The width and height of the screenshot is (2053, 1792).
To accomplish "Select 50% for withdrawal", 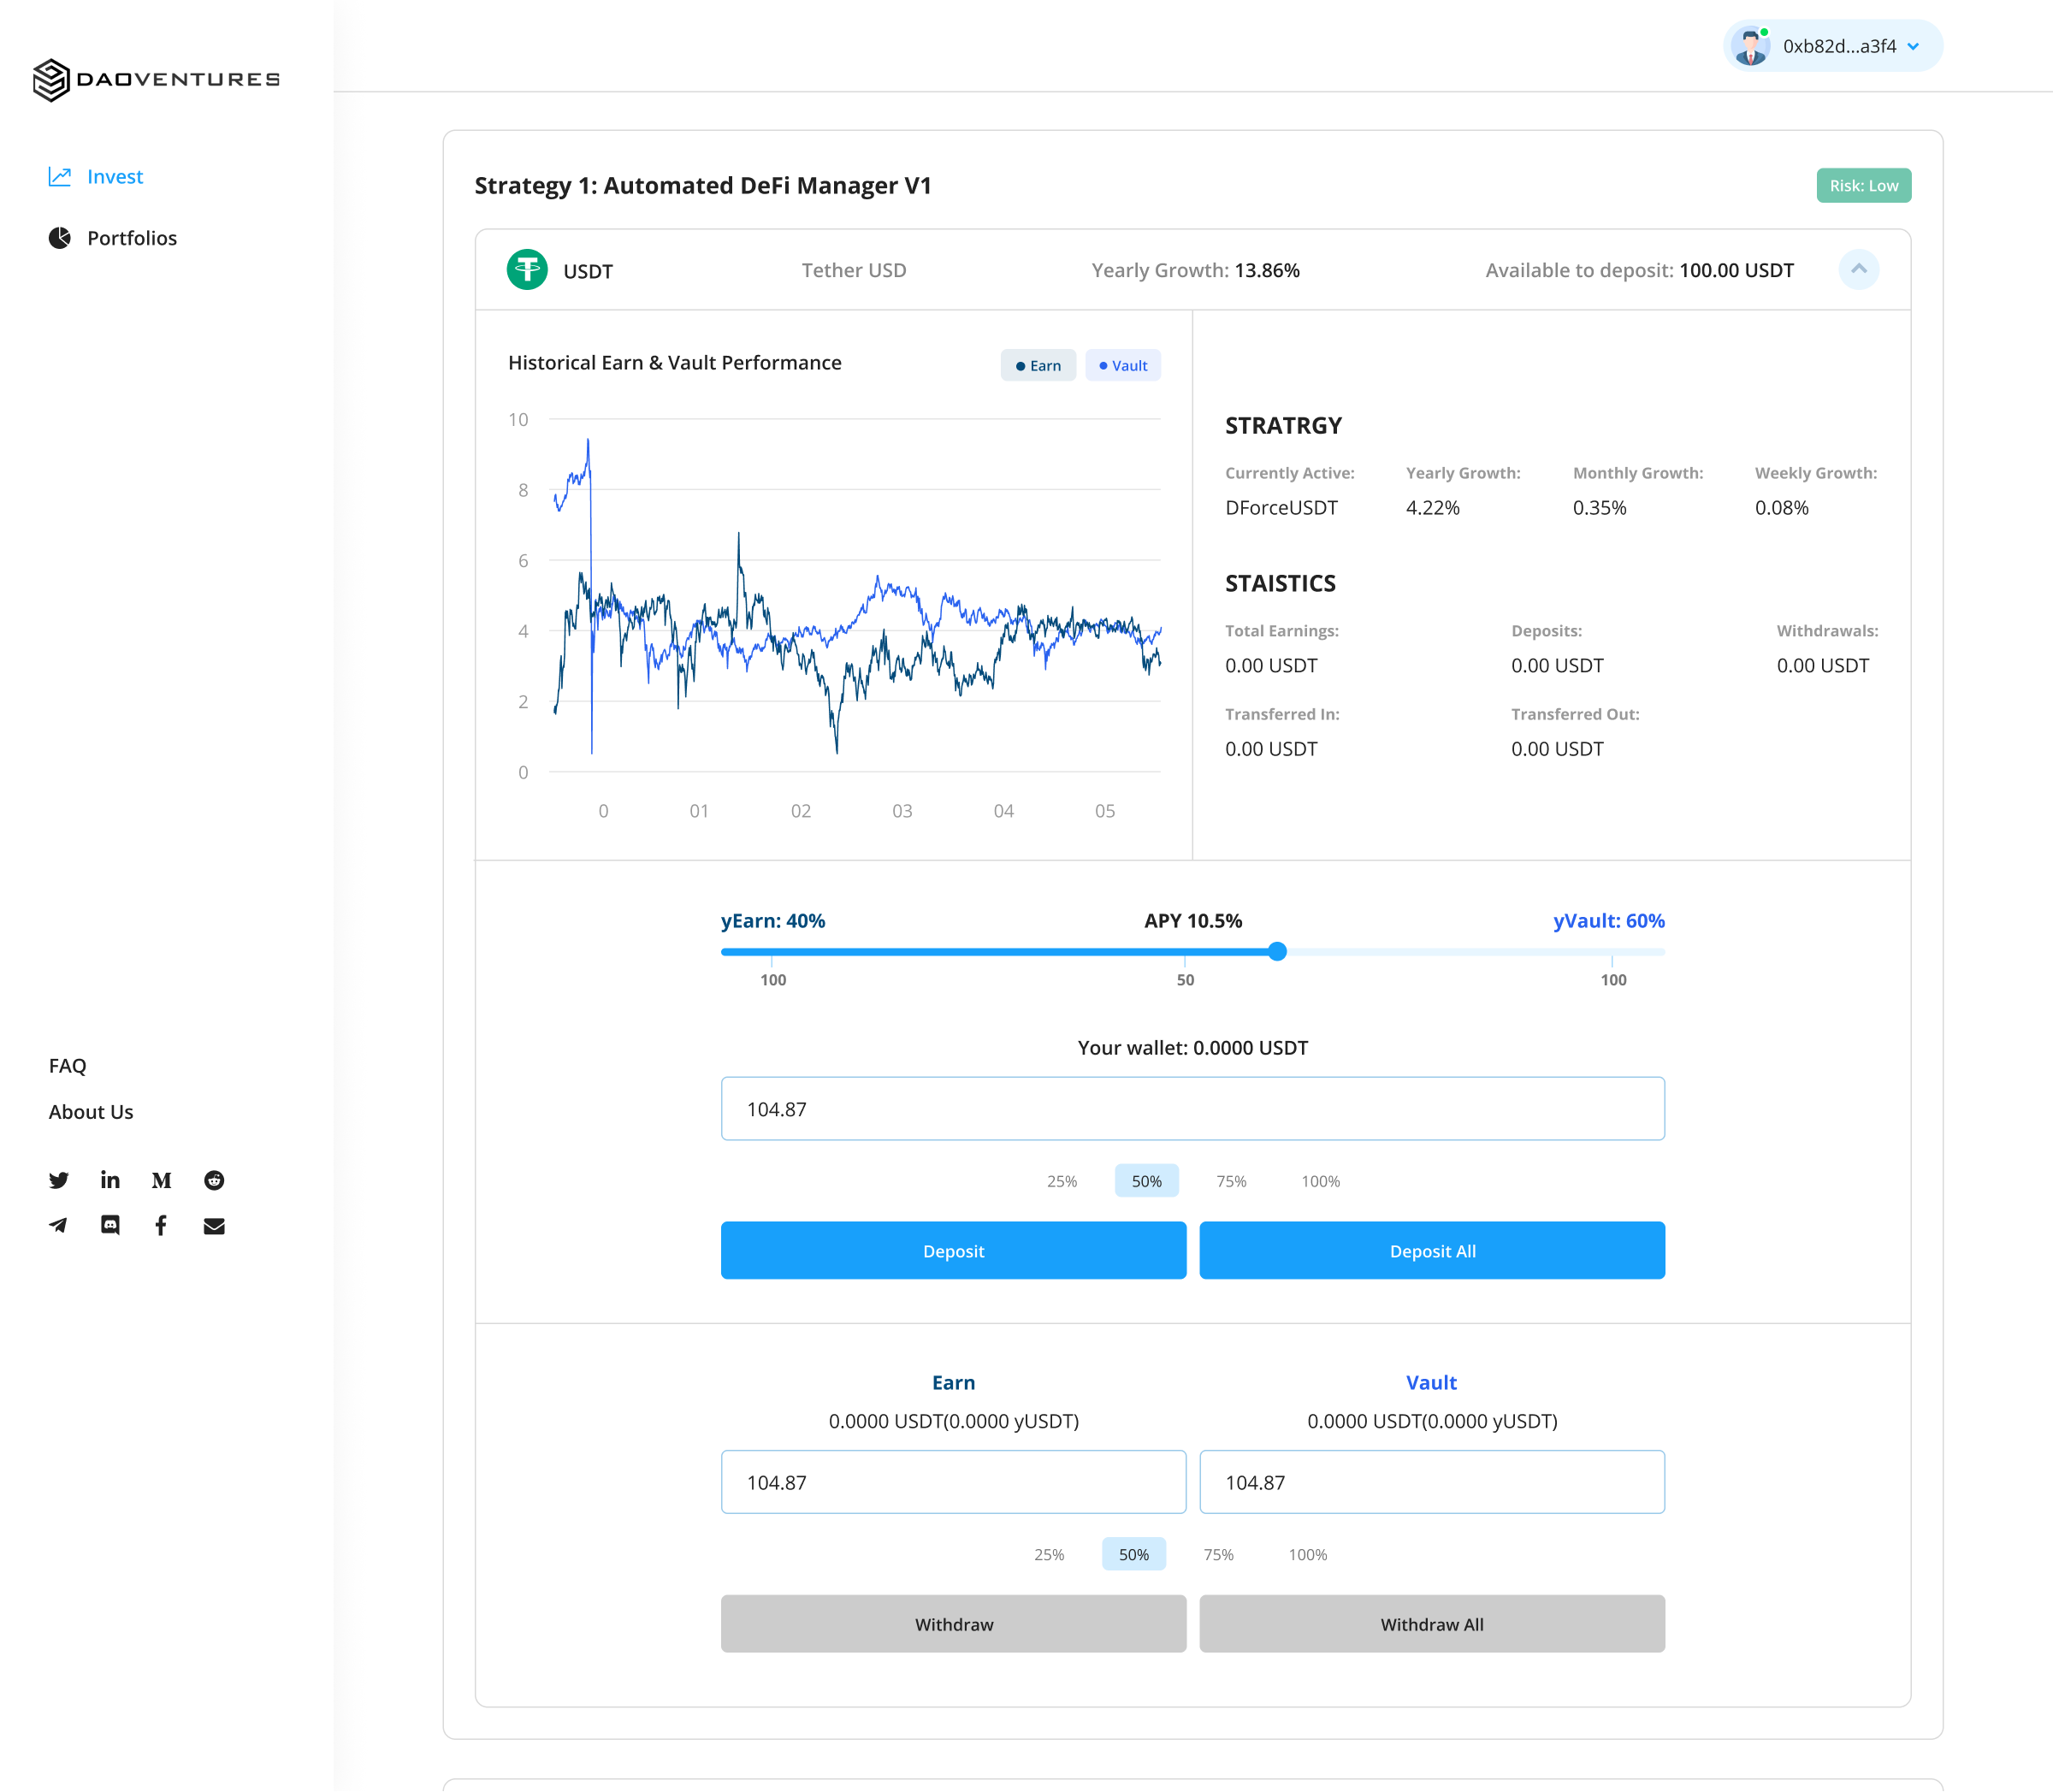I will click(1133, 1555).
